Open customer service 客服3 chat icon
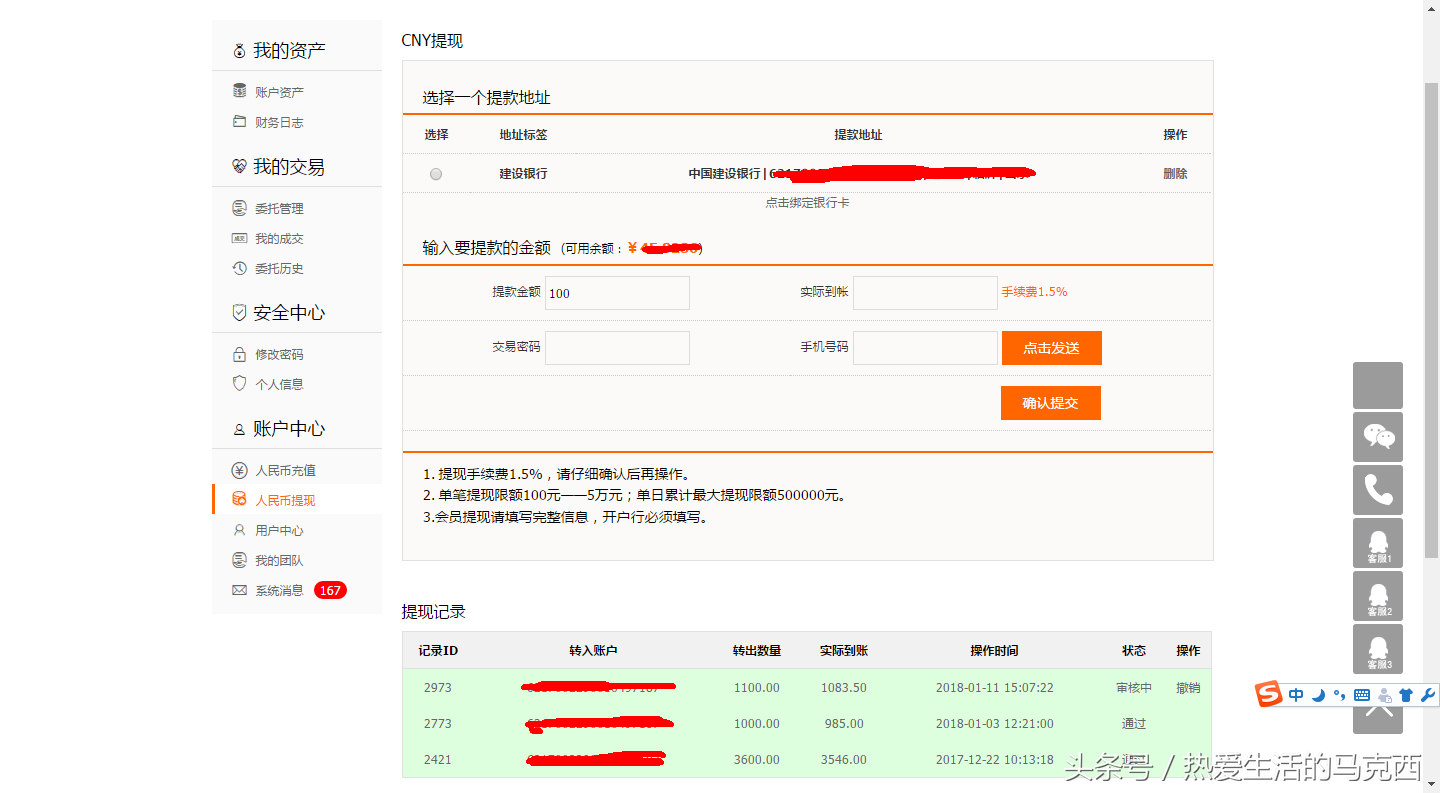 point(1378,649)
